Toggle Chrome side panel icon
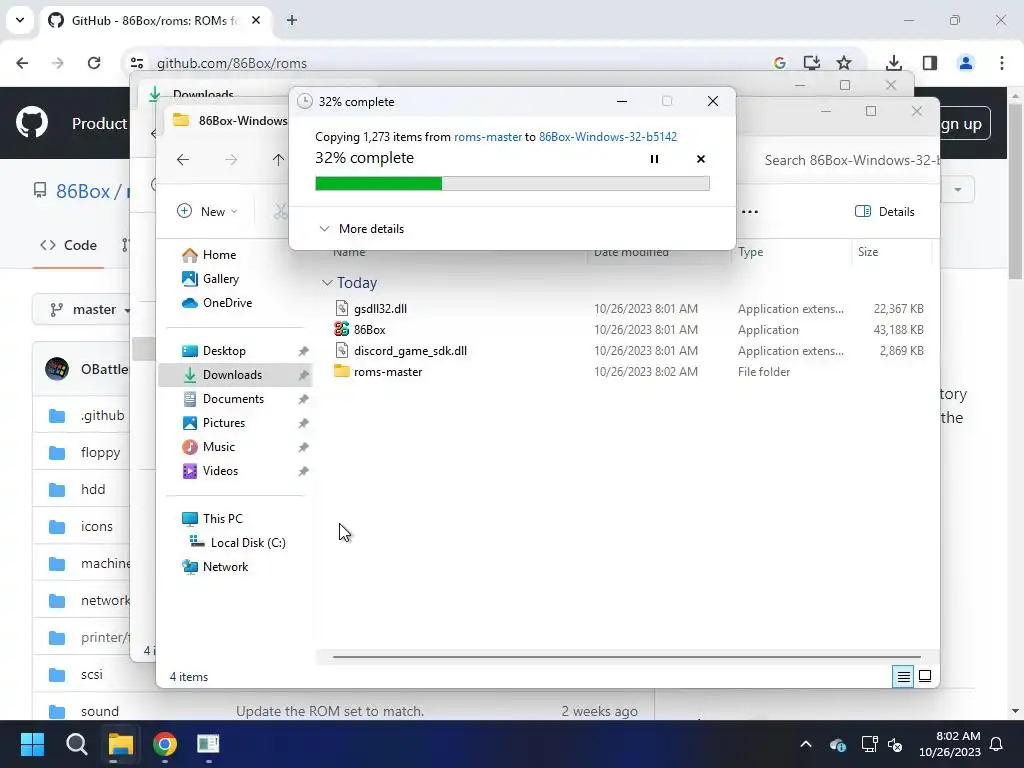The height and width of the screenshot is (768, 1024). [x=930, y=63]
